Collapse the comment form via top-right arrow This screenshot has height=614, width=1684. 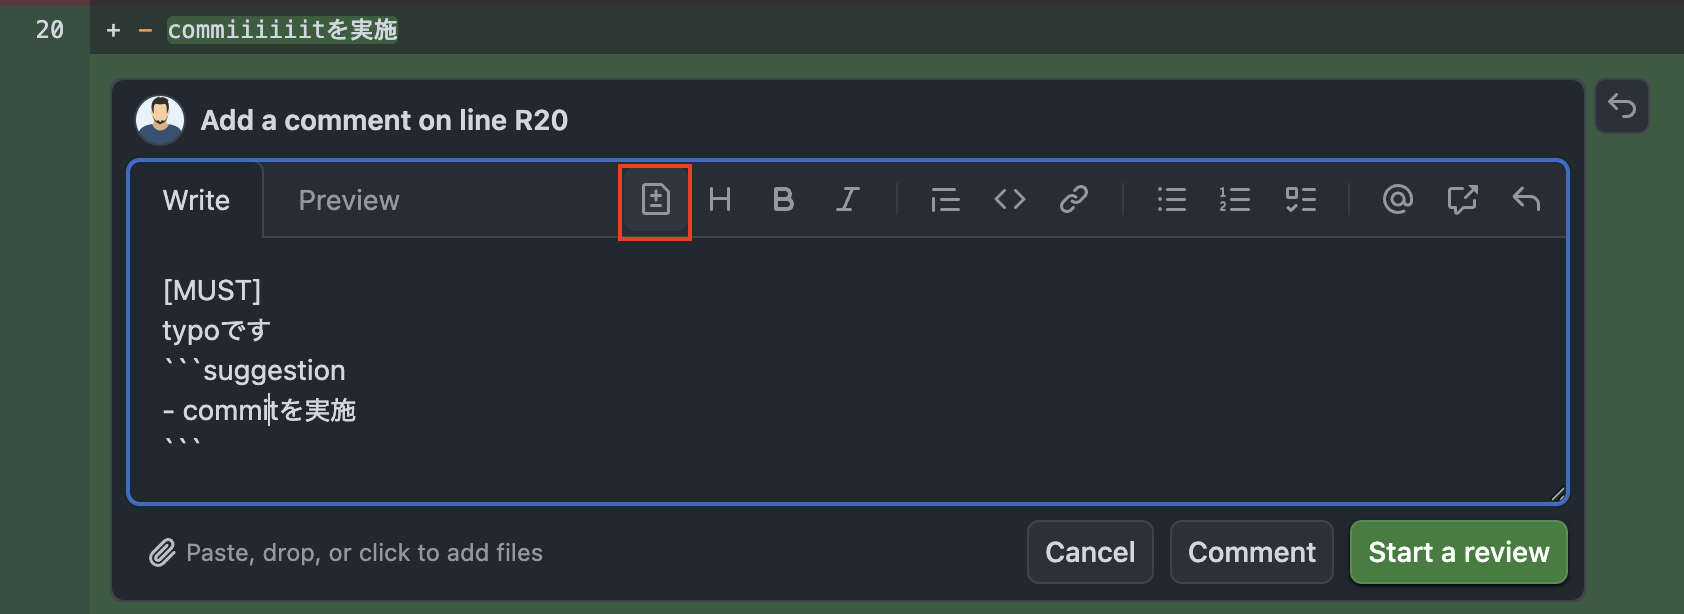[x=1621, y=106]
